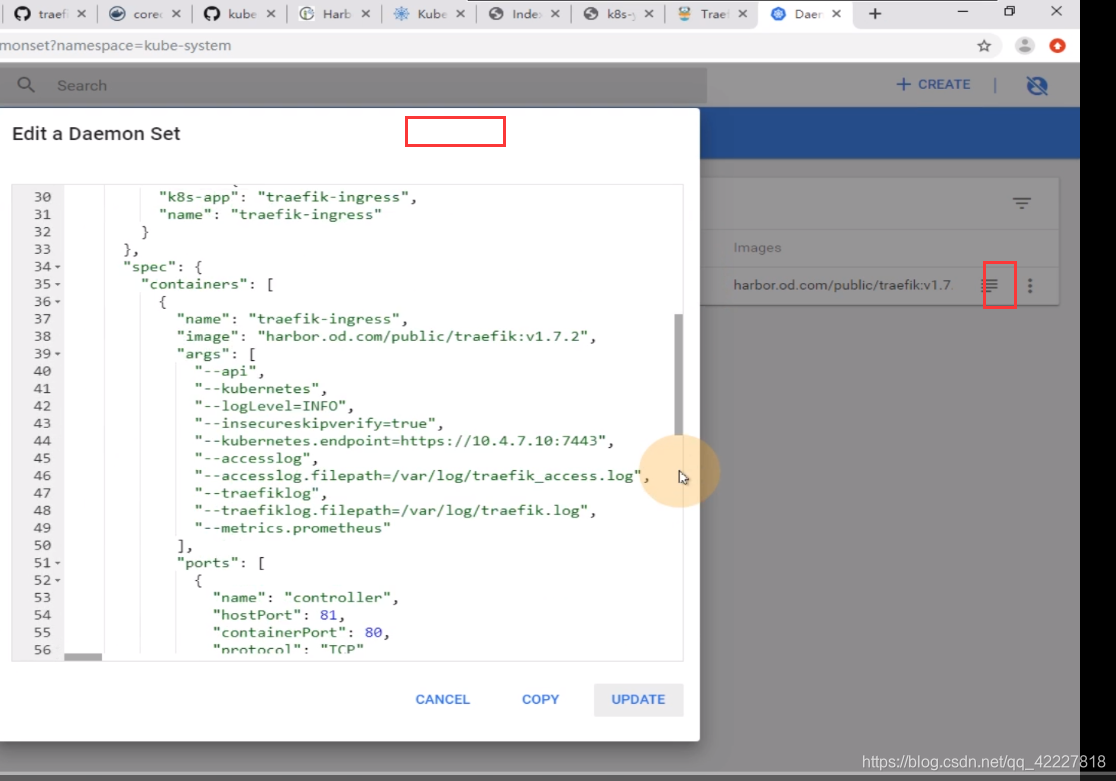Close the Harbor tab

click(365, 14)
